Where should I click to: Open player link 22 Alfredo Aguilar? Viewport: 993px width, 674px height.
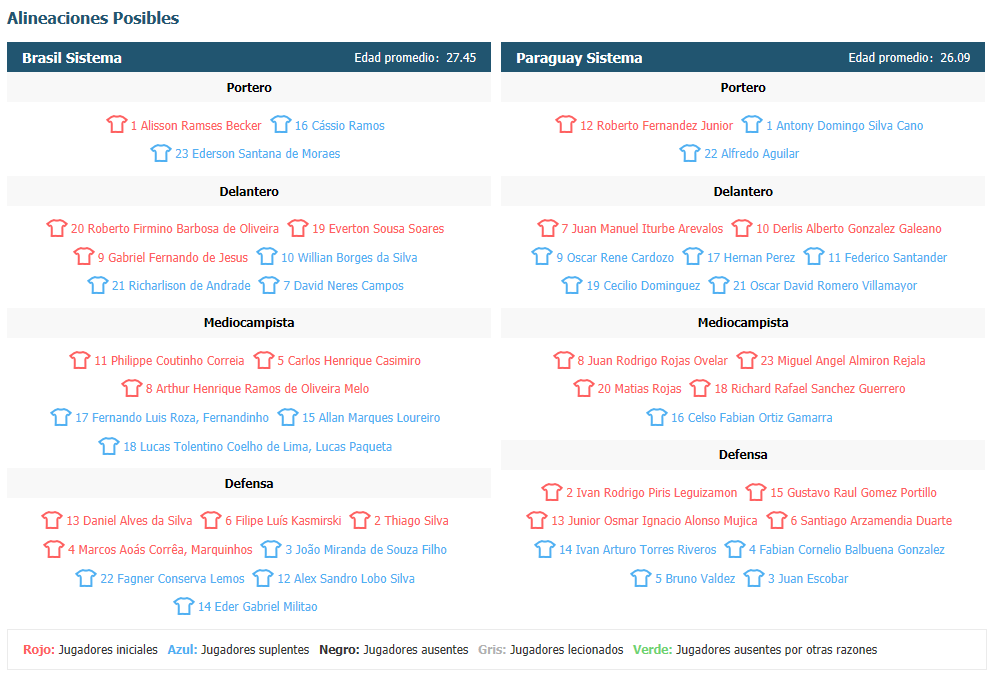pos(752,153)
